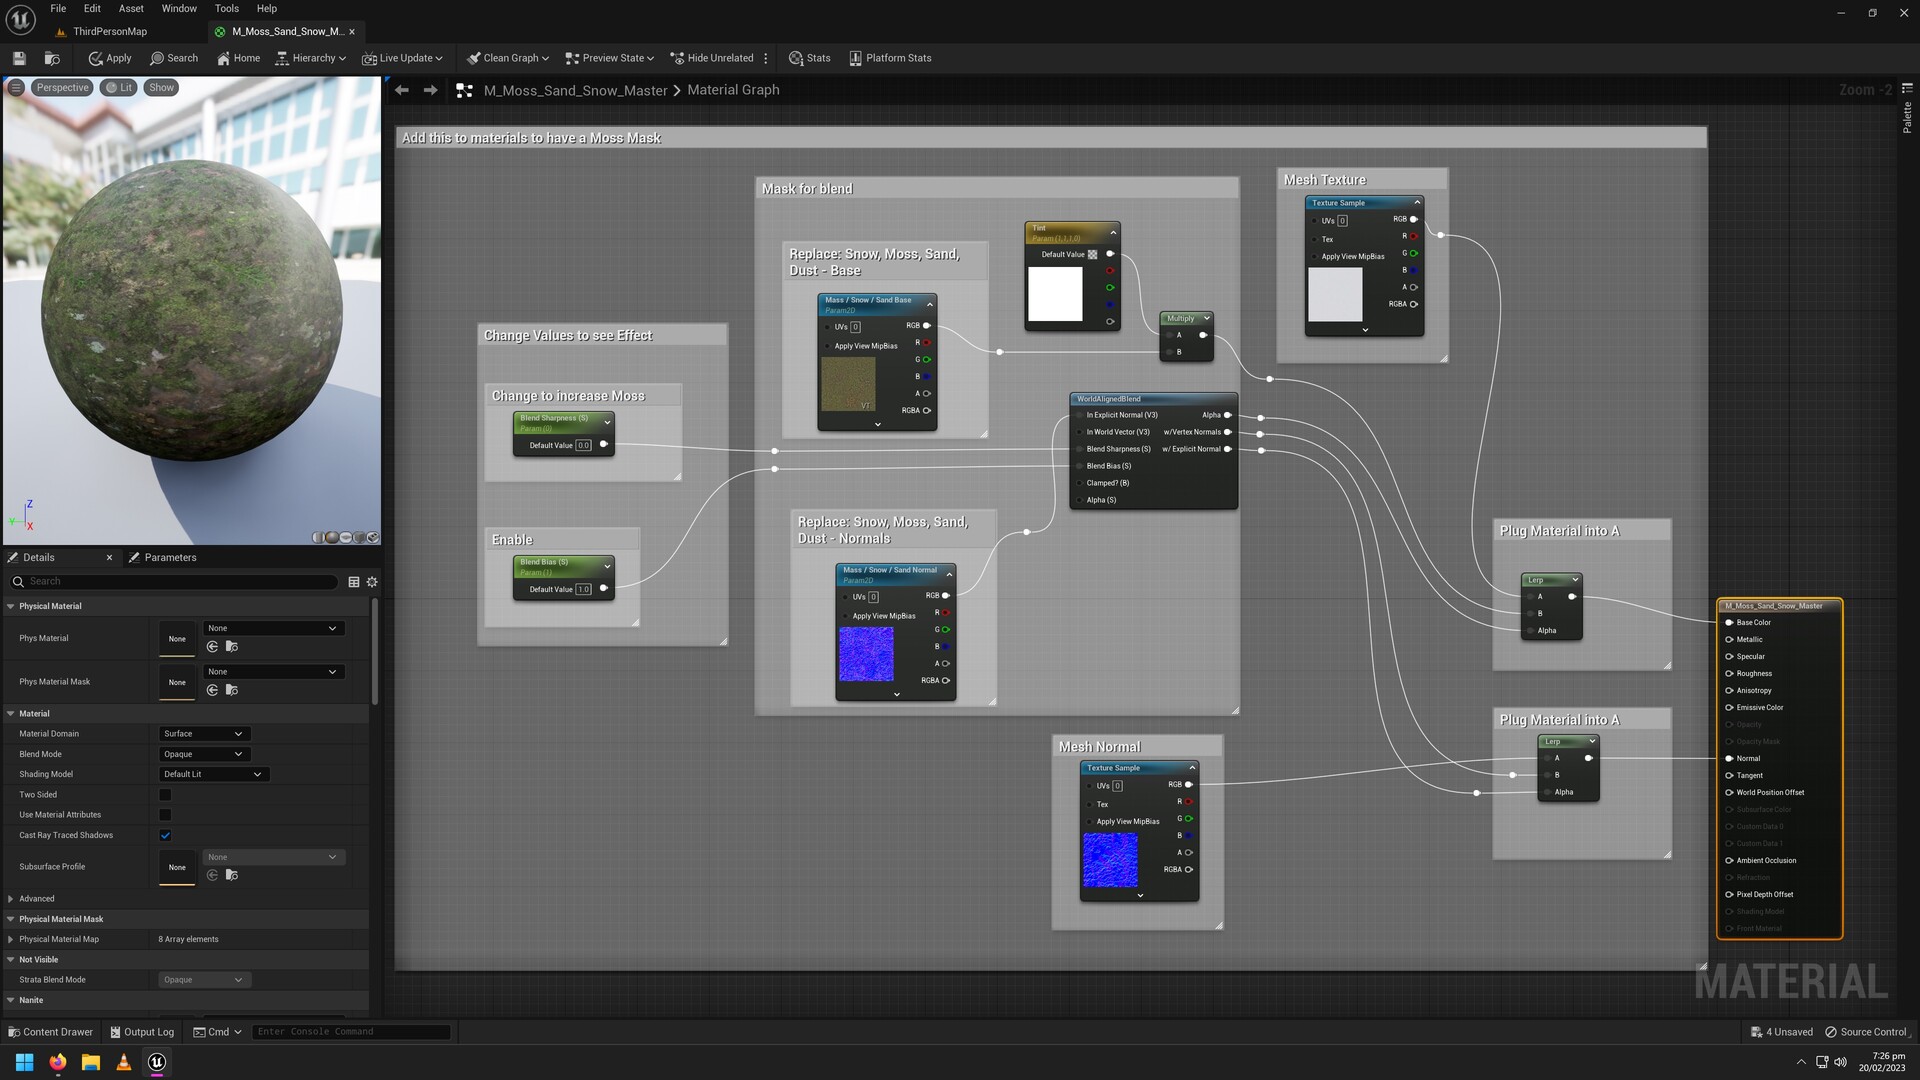
Task: Open the Search tool on the toolbar
Action: (x=174, y=57)
